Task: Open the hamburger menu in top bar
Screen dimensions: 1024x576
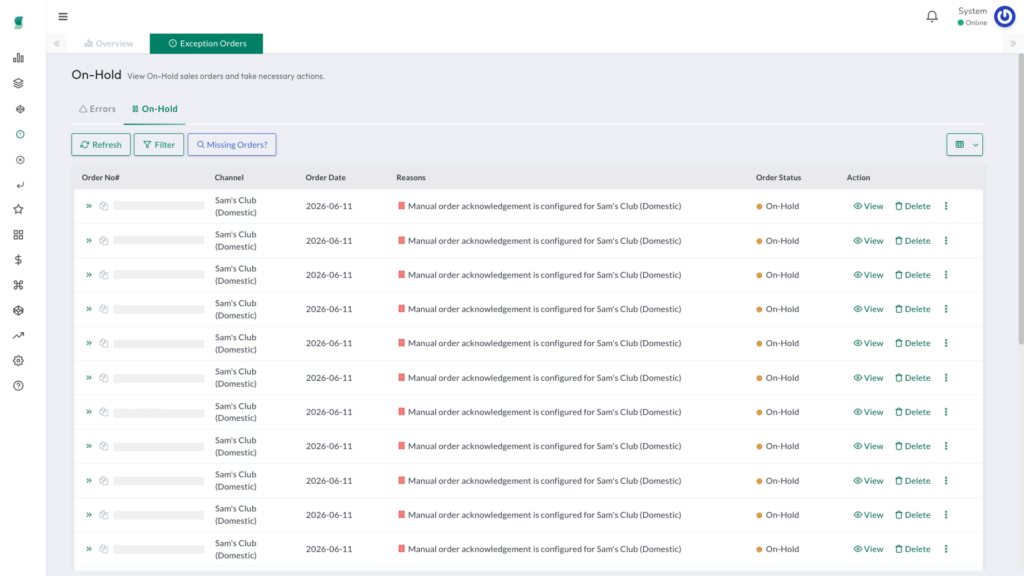Action: coord(63,16)
